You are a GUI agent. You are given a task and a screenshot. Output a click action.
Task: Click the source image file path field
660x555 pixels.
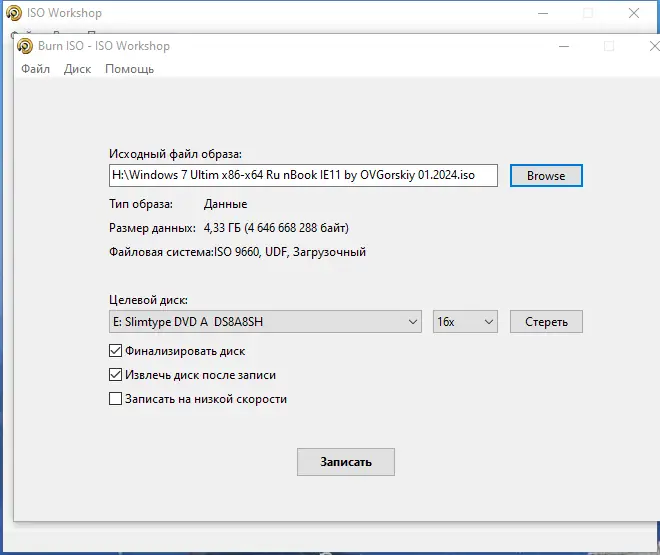[x=303, y=175]
